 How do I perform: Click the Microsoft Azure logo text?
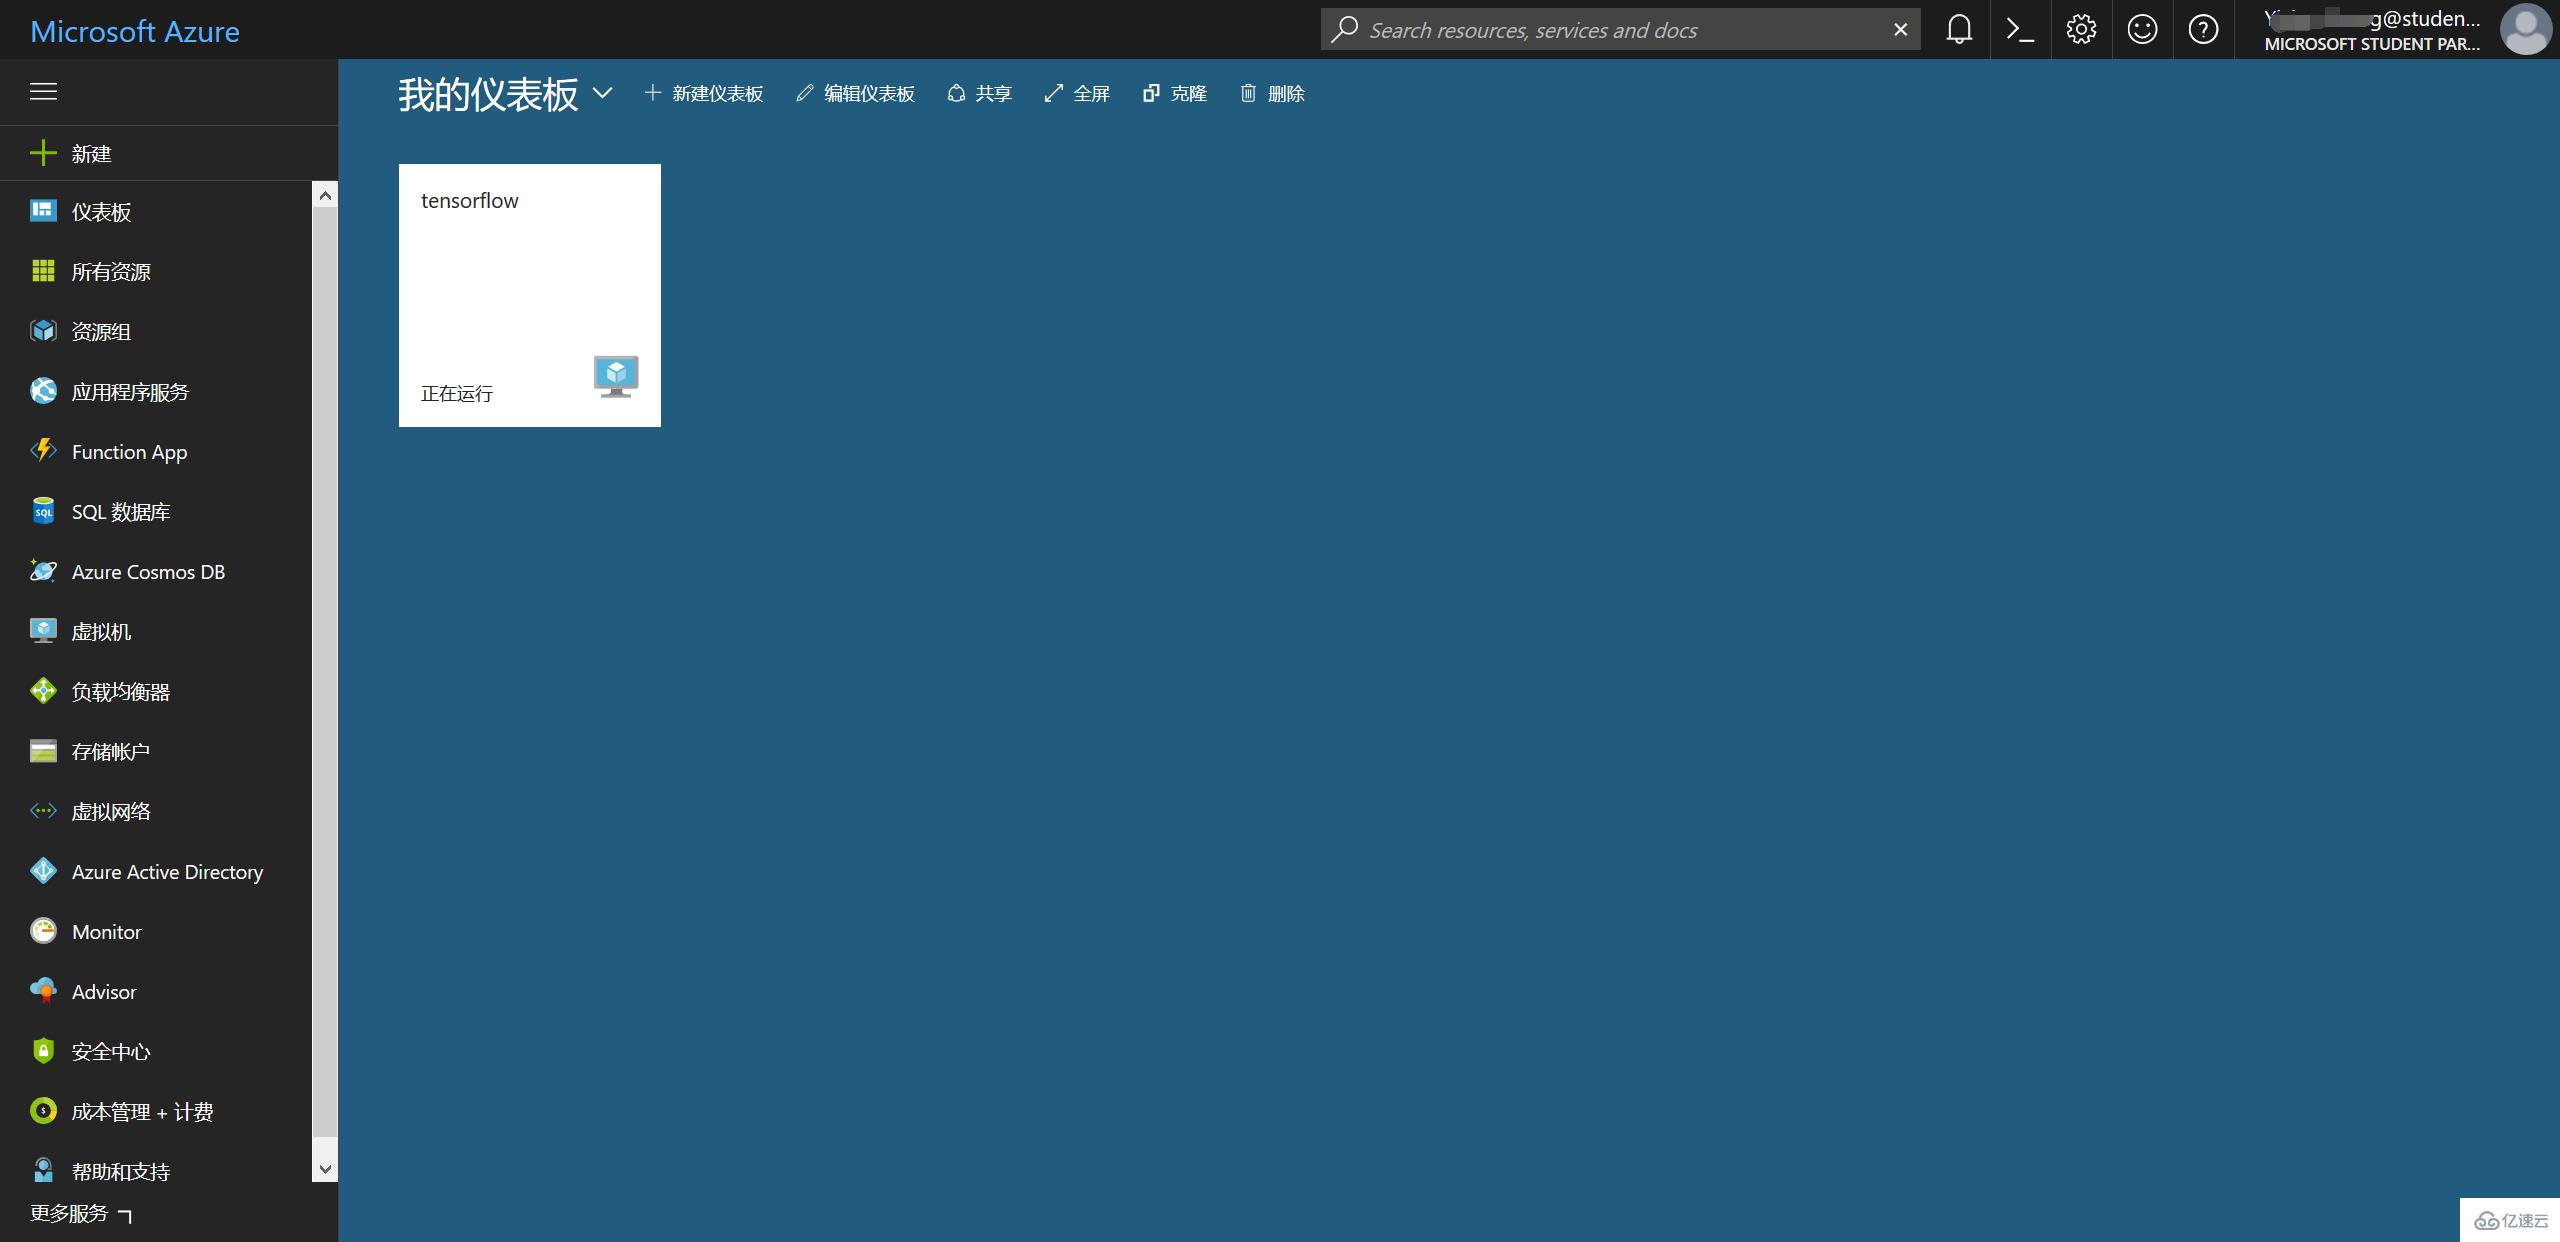pos(135,31)
